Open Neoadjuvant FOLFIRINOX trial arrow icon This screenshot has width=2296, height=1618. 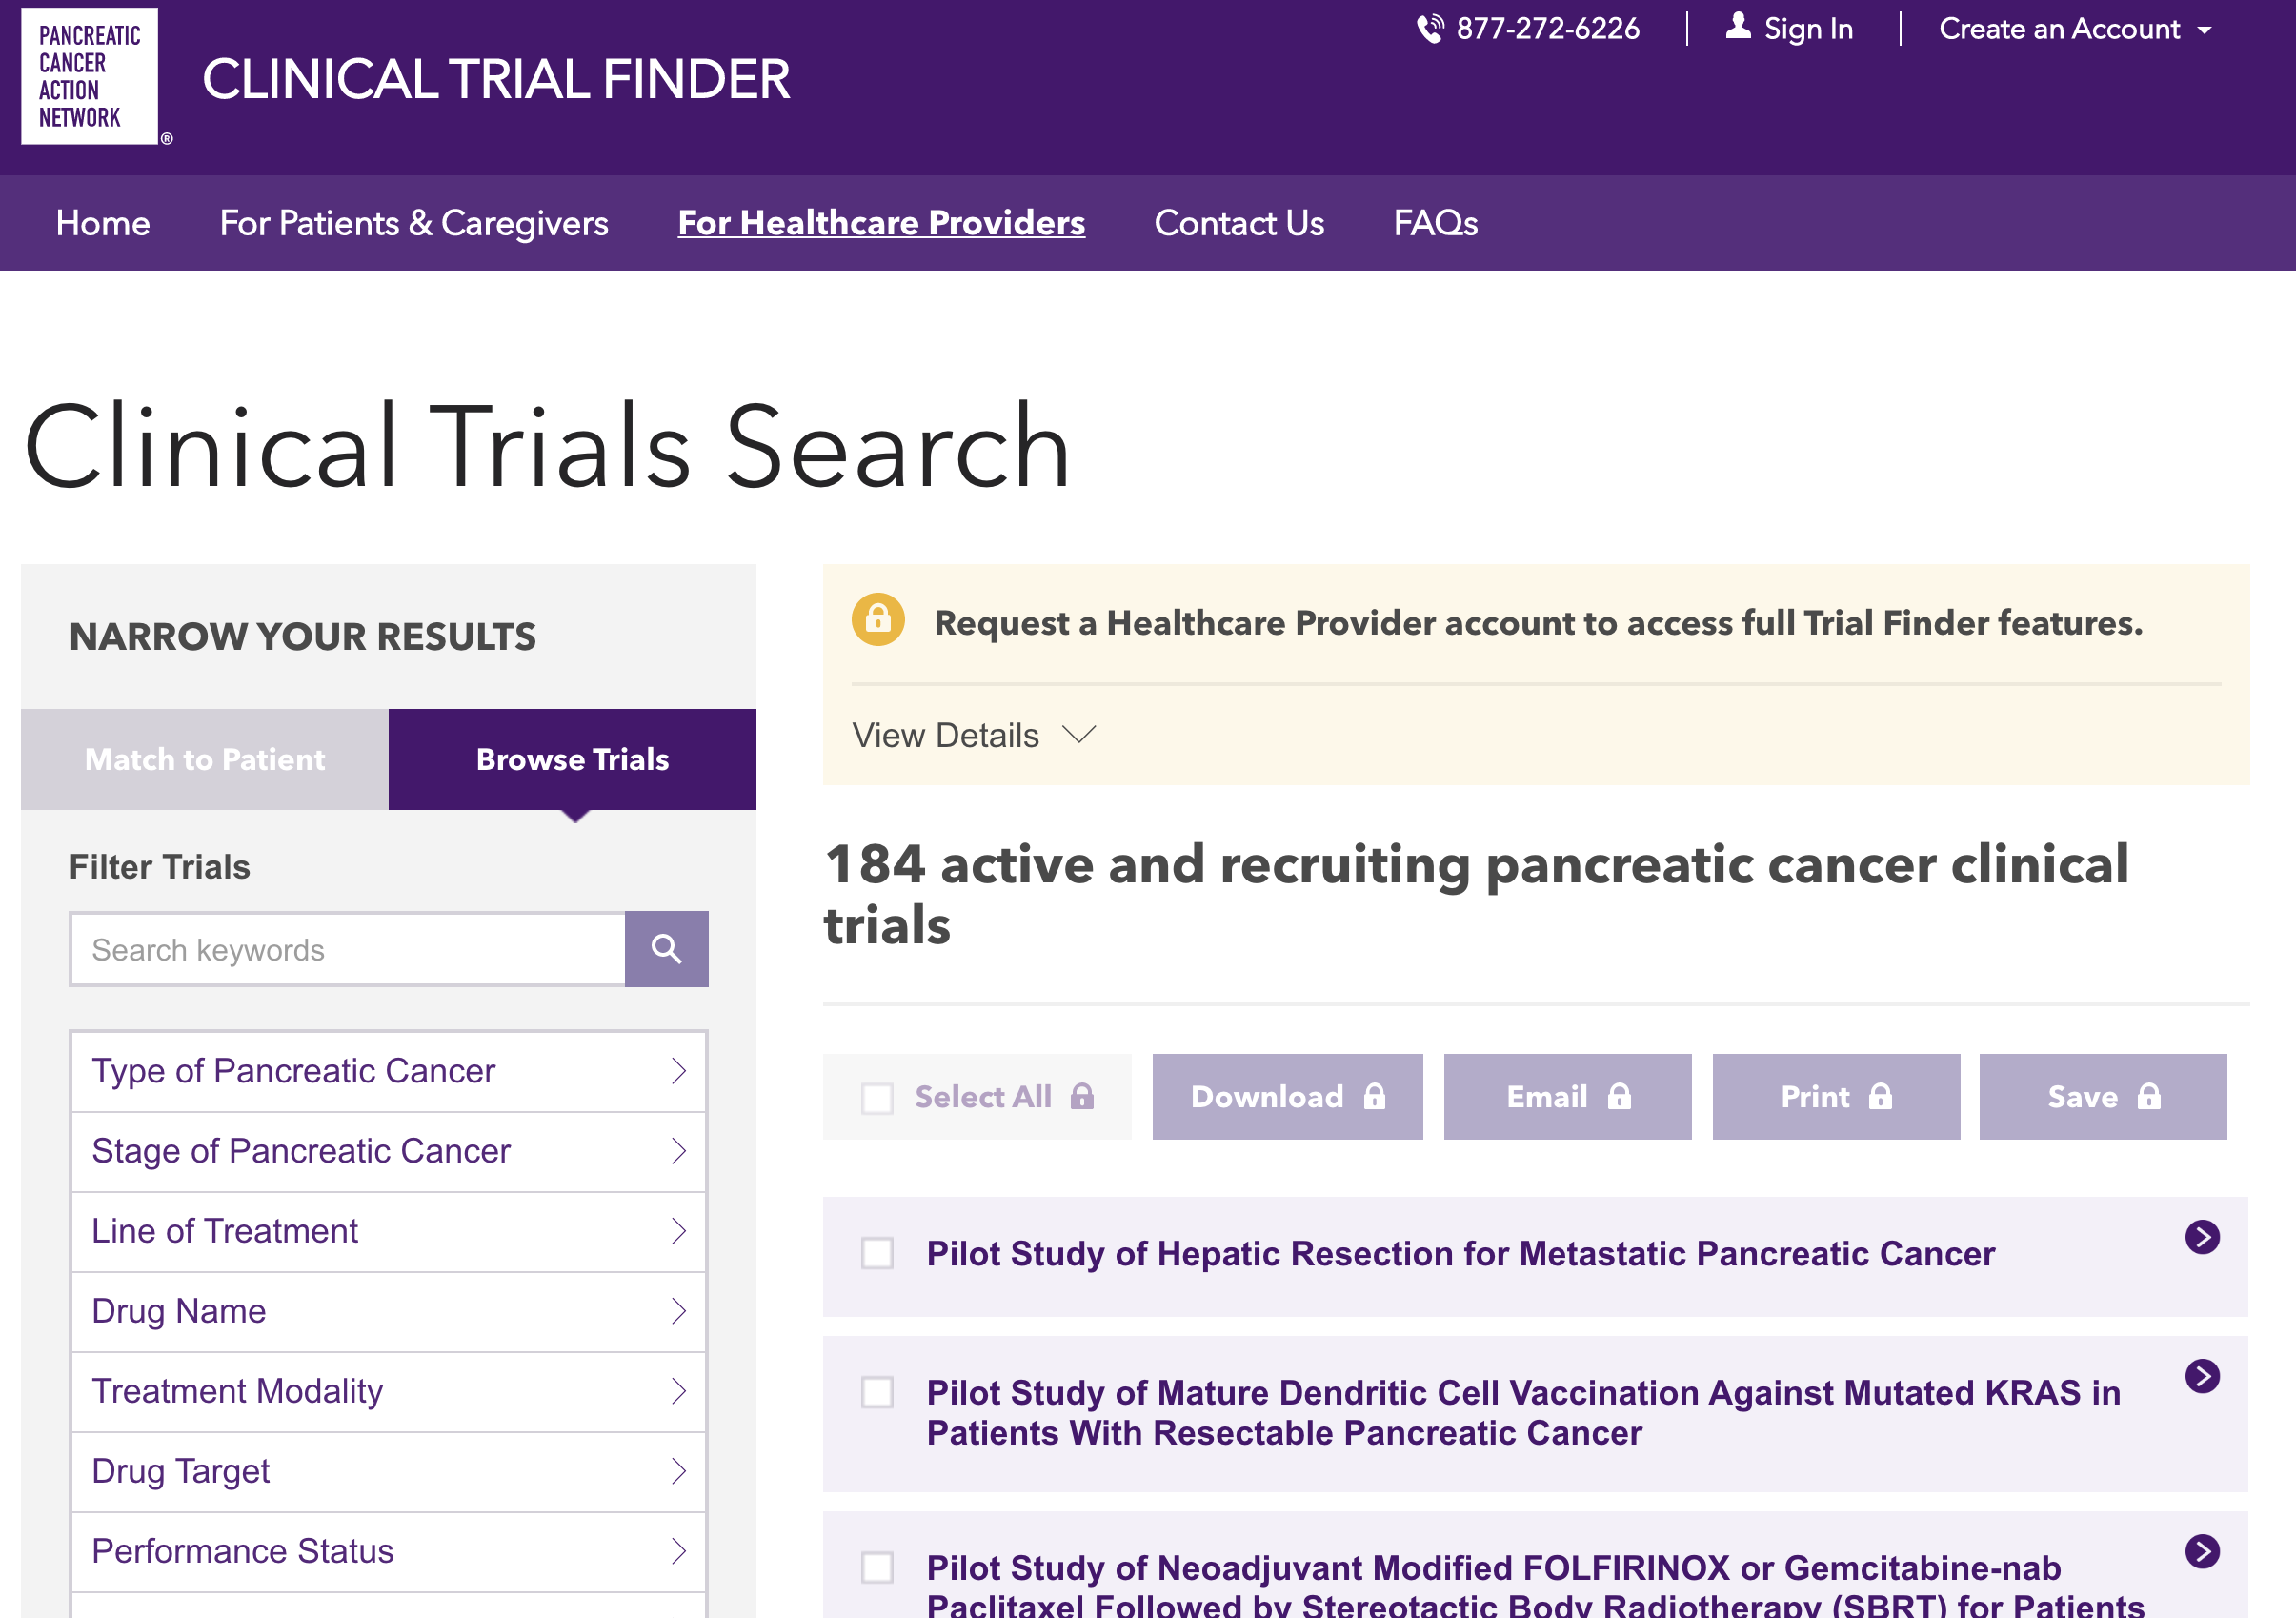tap(2201, 1551)
